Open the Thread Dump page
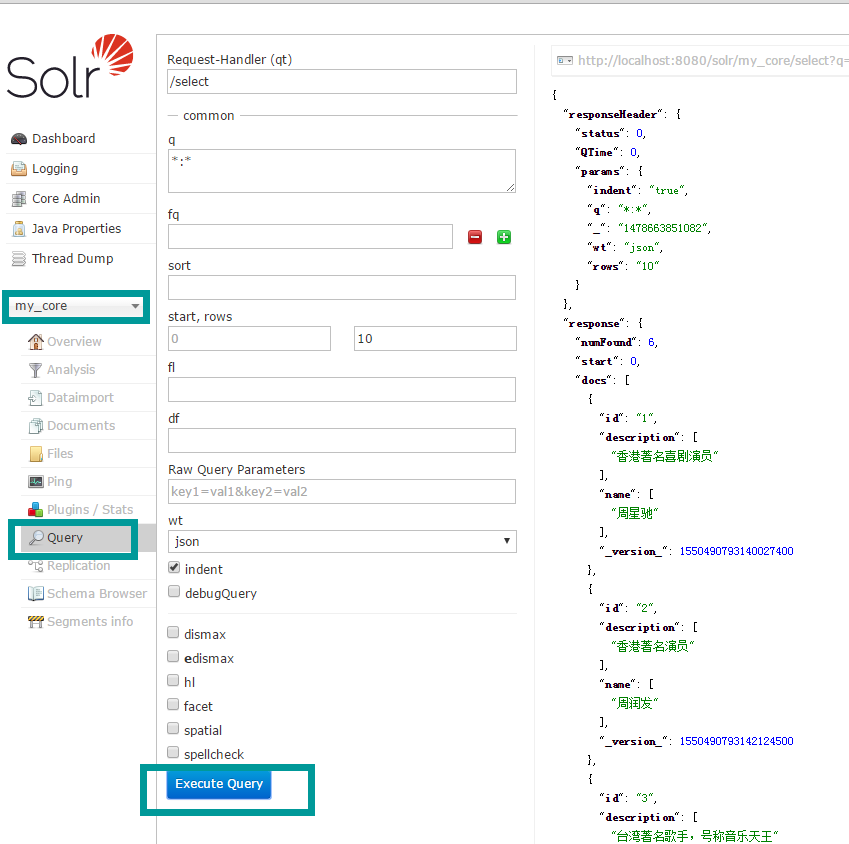 coord(73,259)
